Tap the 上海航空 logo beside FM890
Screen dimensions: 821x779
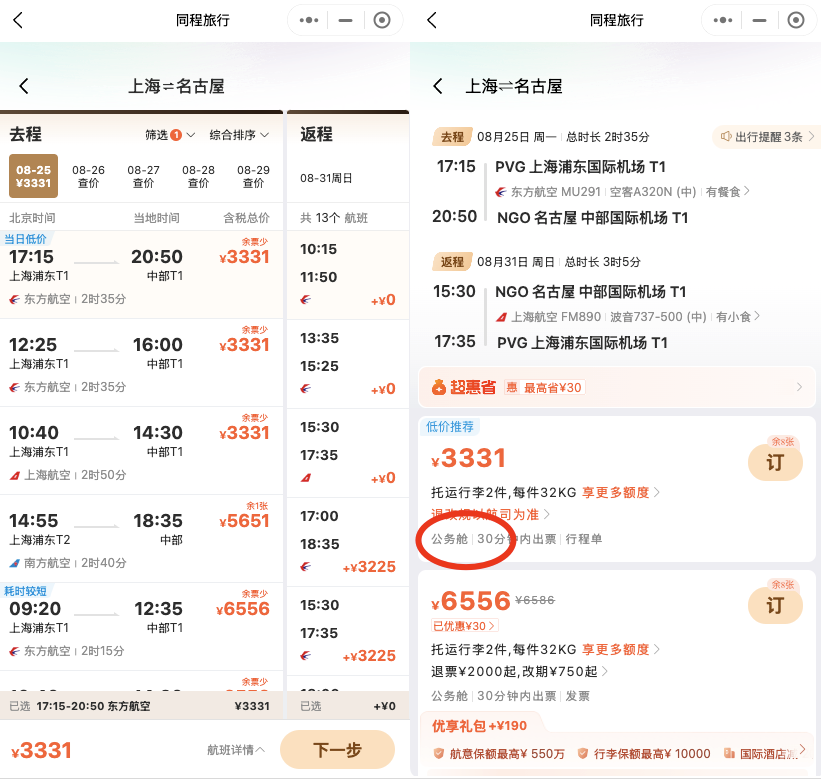[x=501, y=317]
